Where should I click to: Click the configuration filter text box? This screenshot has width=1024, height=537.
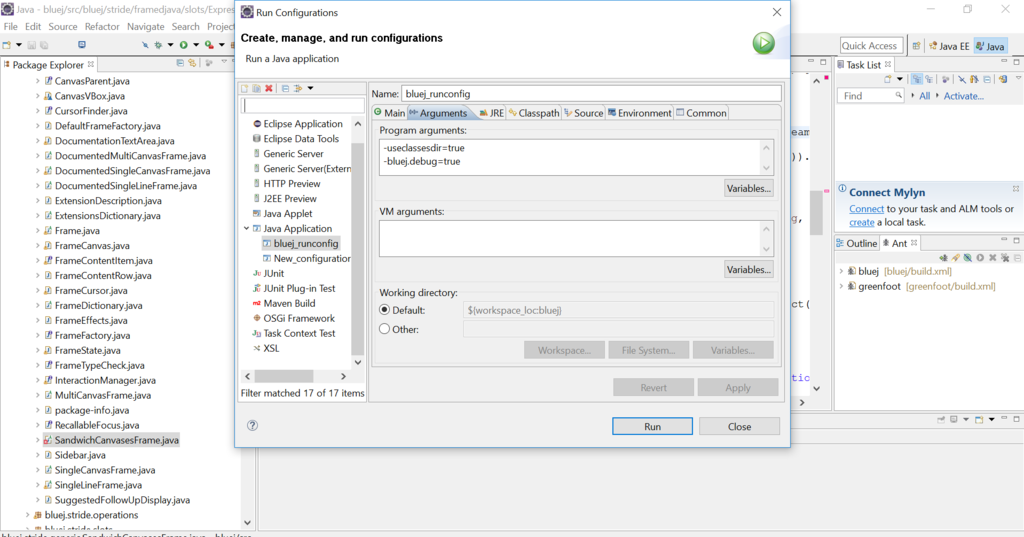point(303,105)
